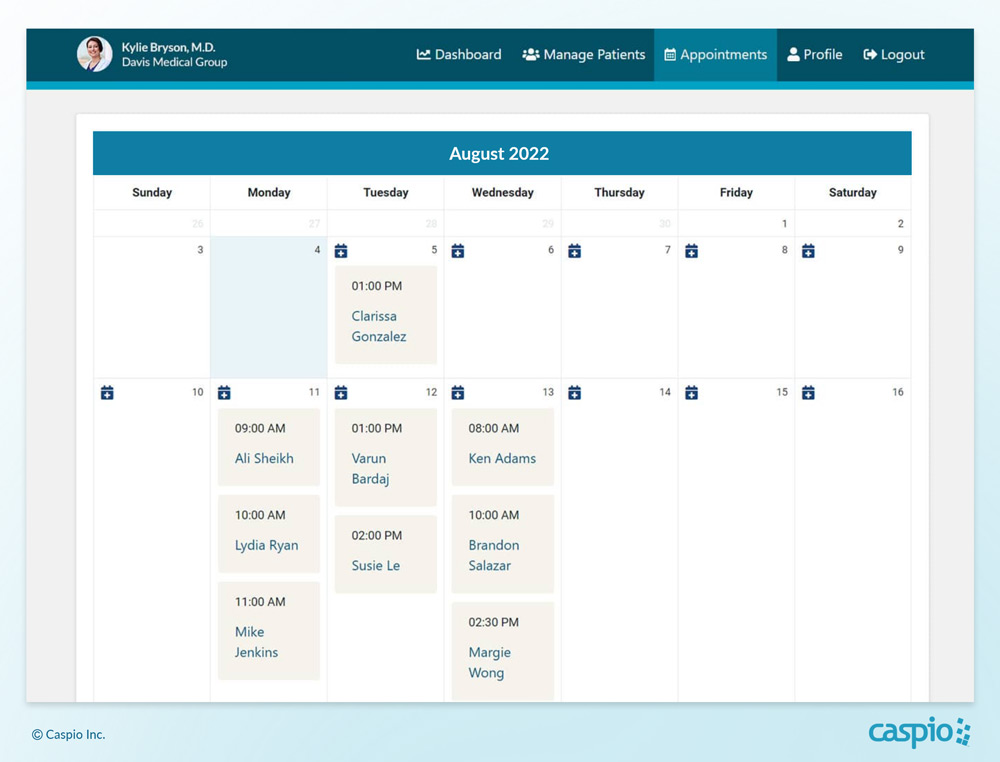Add an appointment on Sunday the 10th
This screenshot has width=1000, height=762.
107,393
